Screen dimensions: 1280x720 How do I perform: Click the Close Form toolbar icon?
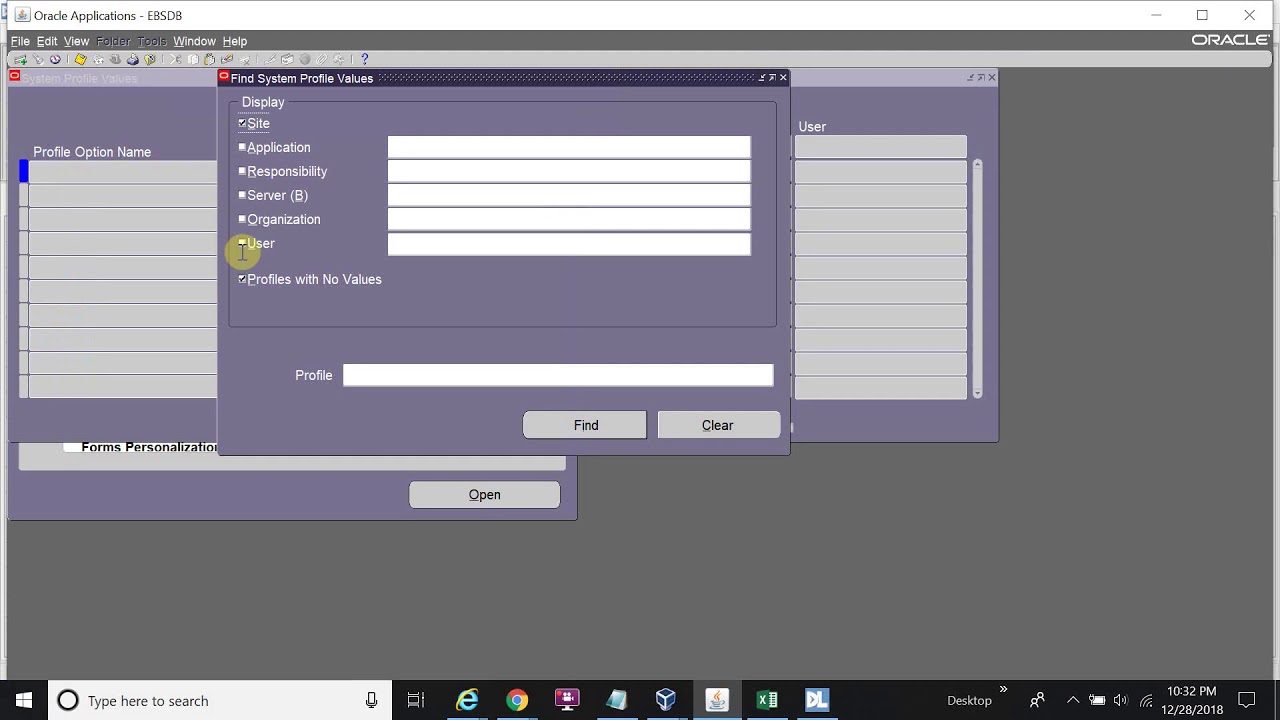click(x=149, y=60)
